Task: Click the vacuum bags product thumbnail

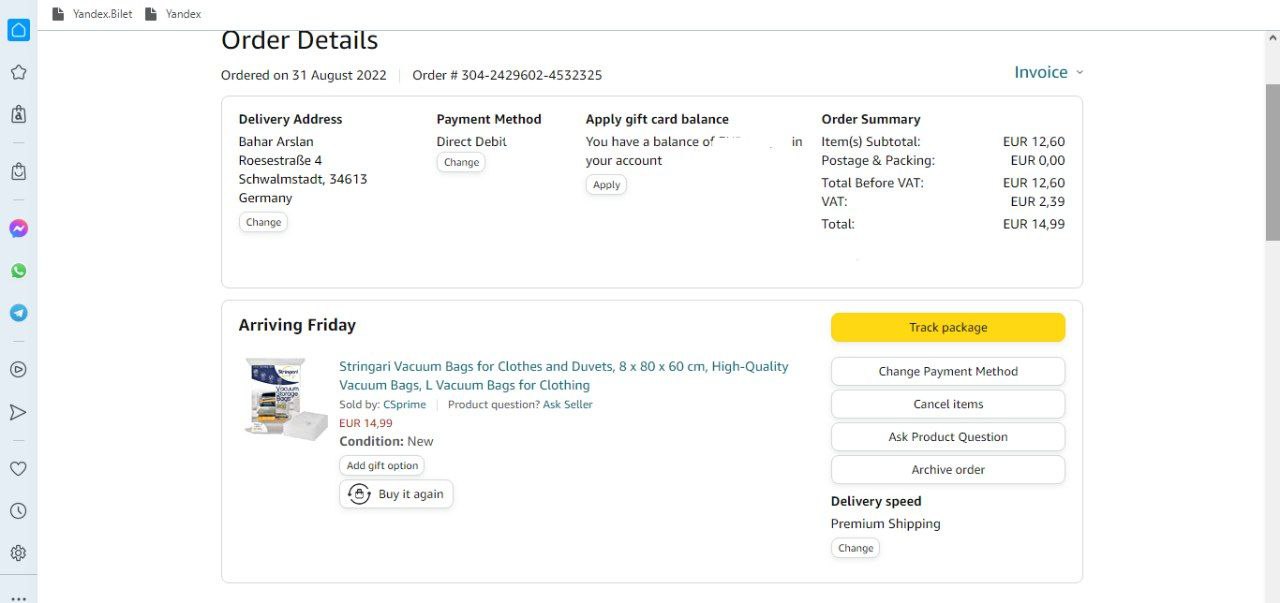Action: click(x=287, y=398)
